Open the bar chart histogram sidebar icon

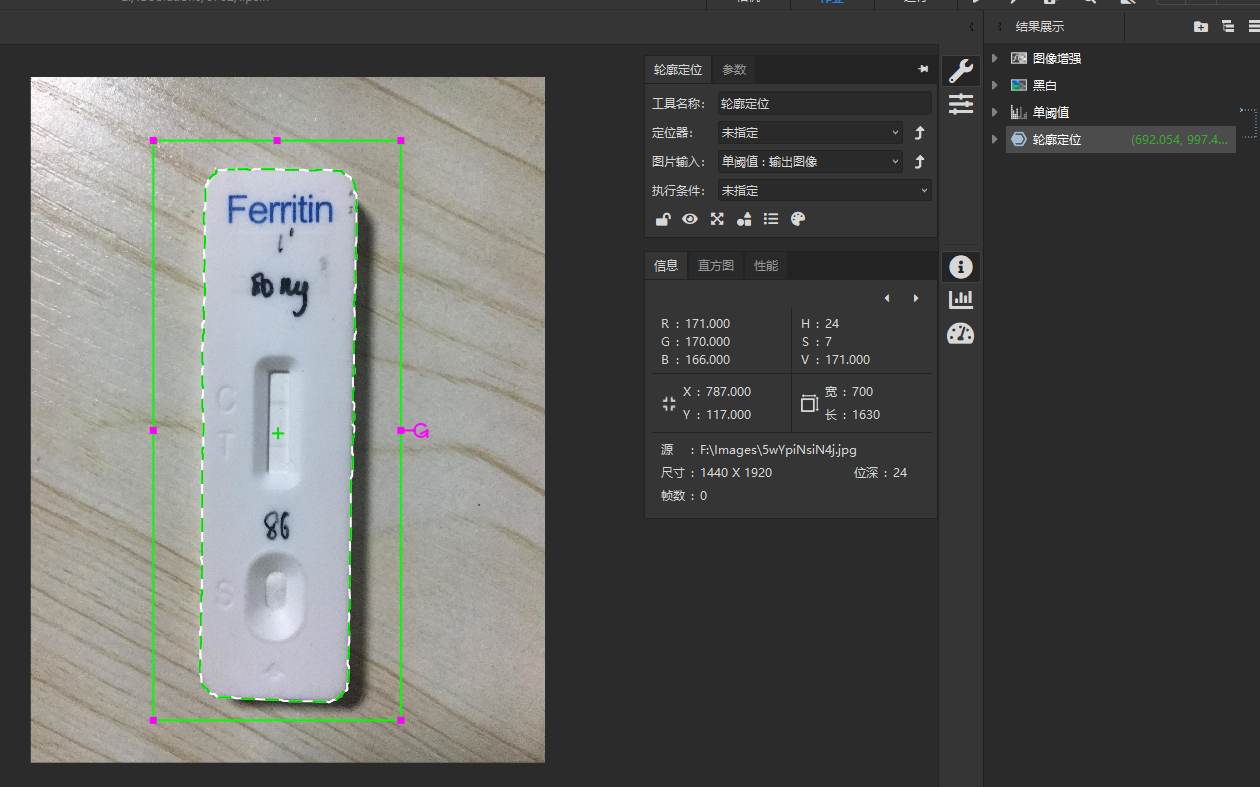coord(960,299)
